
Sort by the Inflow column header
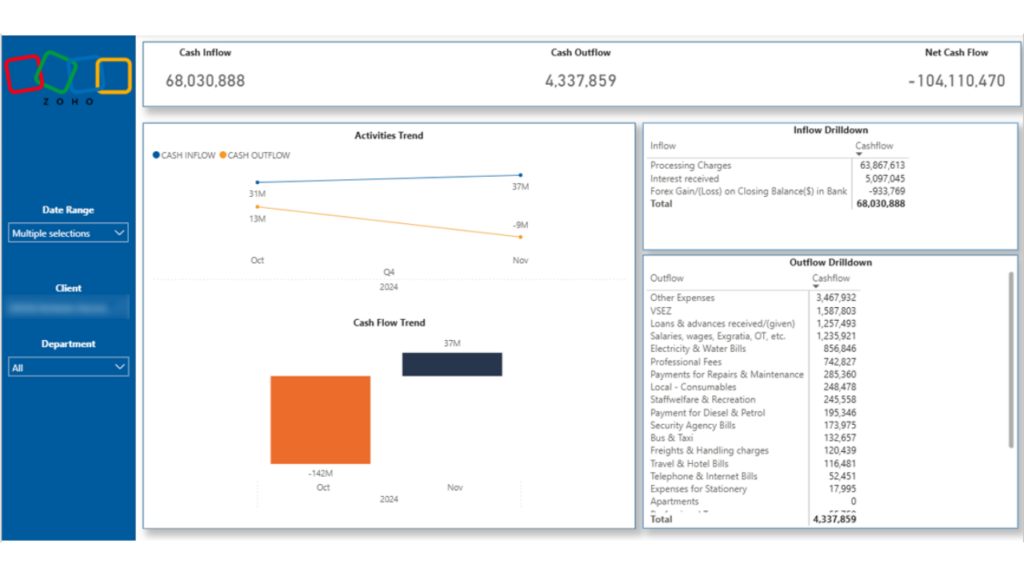point(663,146)
